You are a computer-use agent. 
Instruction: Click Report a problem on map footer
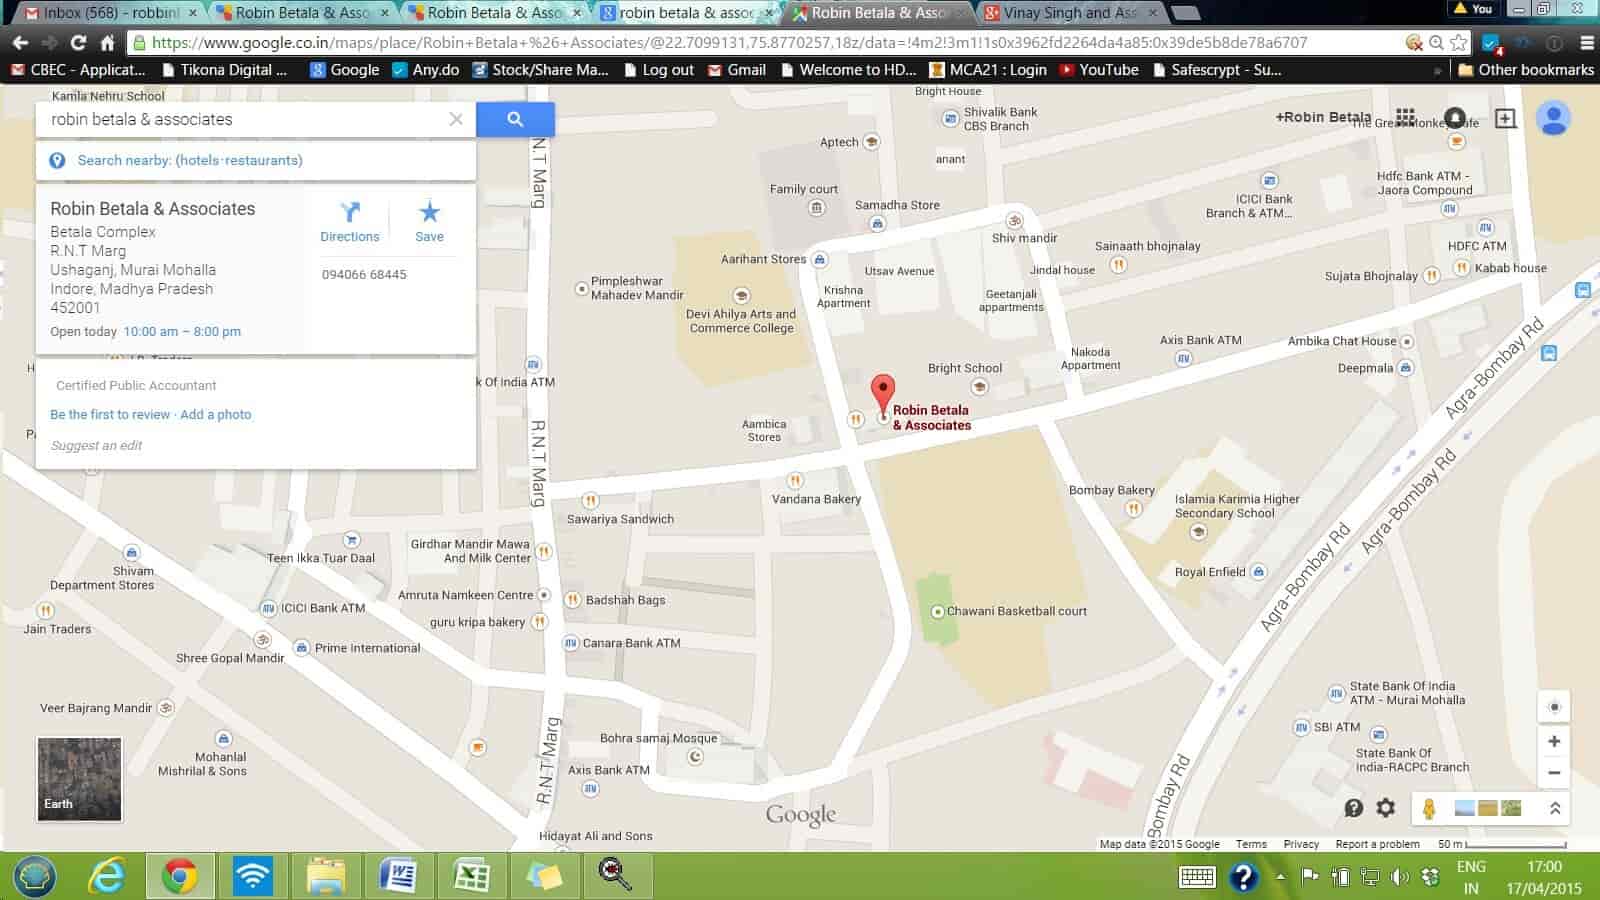(1377, 844)
